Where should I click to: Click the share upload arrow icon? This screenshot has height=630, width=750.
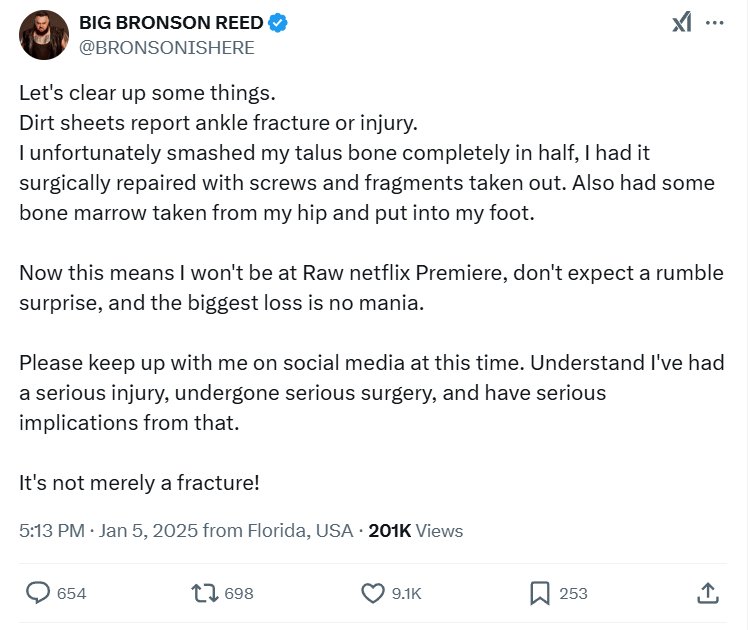tap(707, 593)
